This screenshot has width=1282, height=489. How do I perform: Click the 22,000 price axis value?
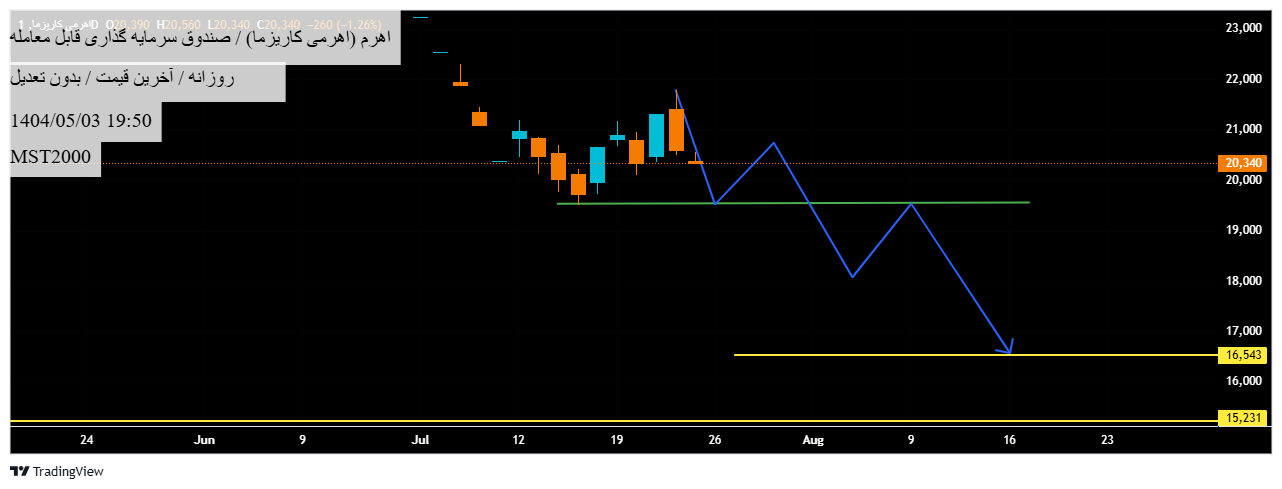[x=1243, y=79]
